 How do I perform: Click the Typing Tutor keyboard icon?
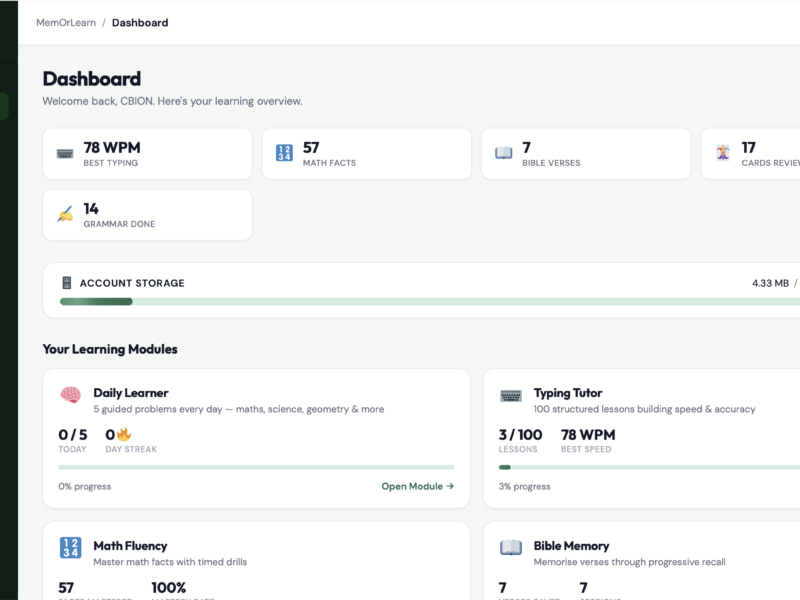[511, 395]
